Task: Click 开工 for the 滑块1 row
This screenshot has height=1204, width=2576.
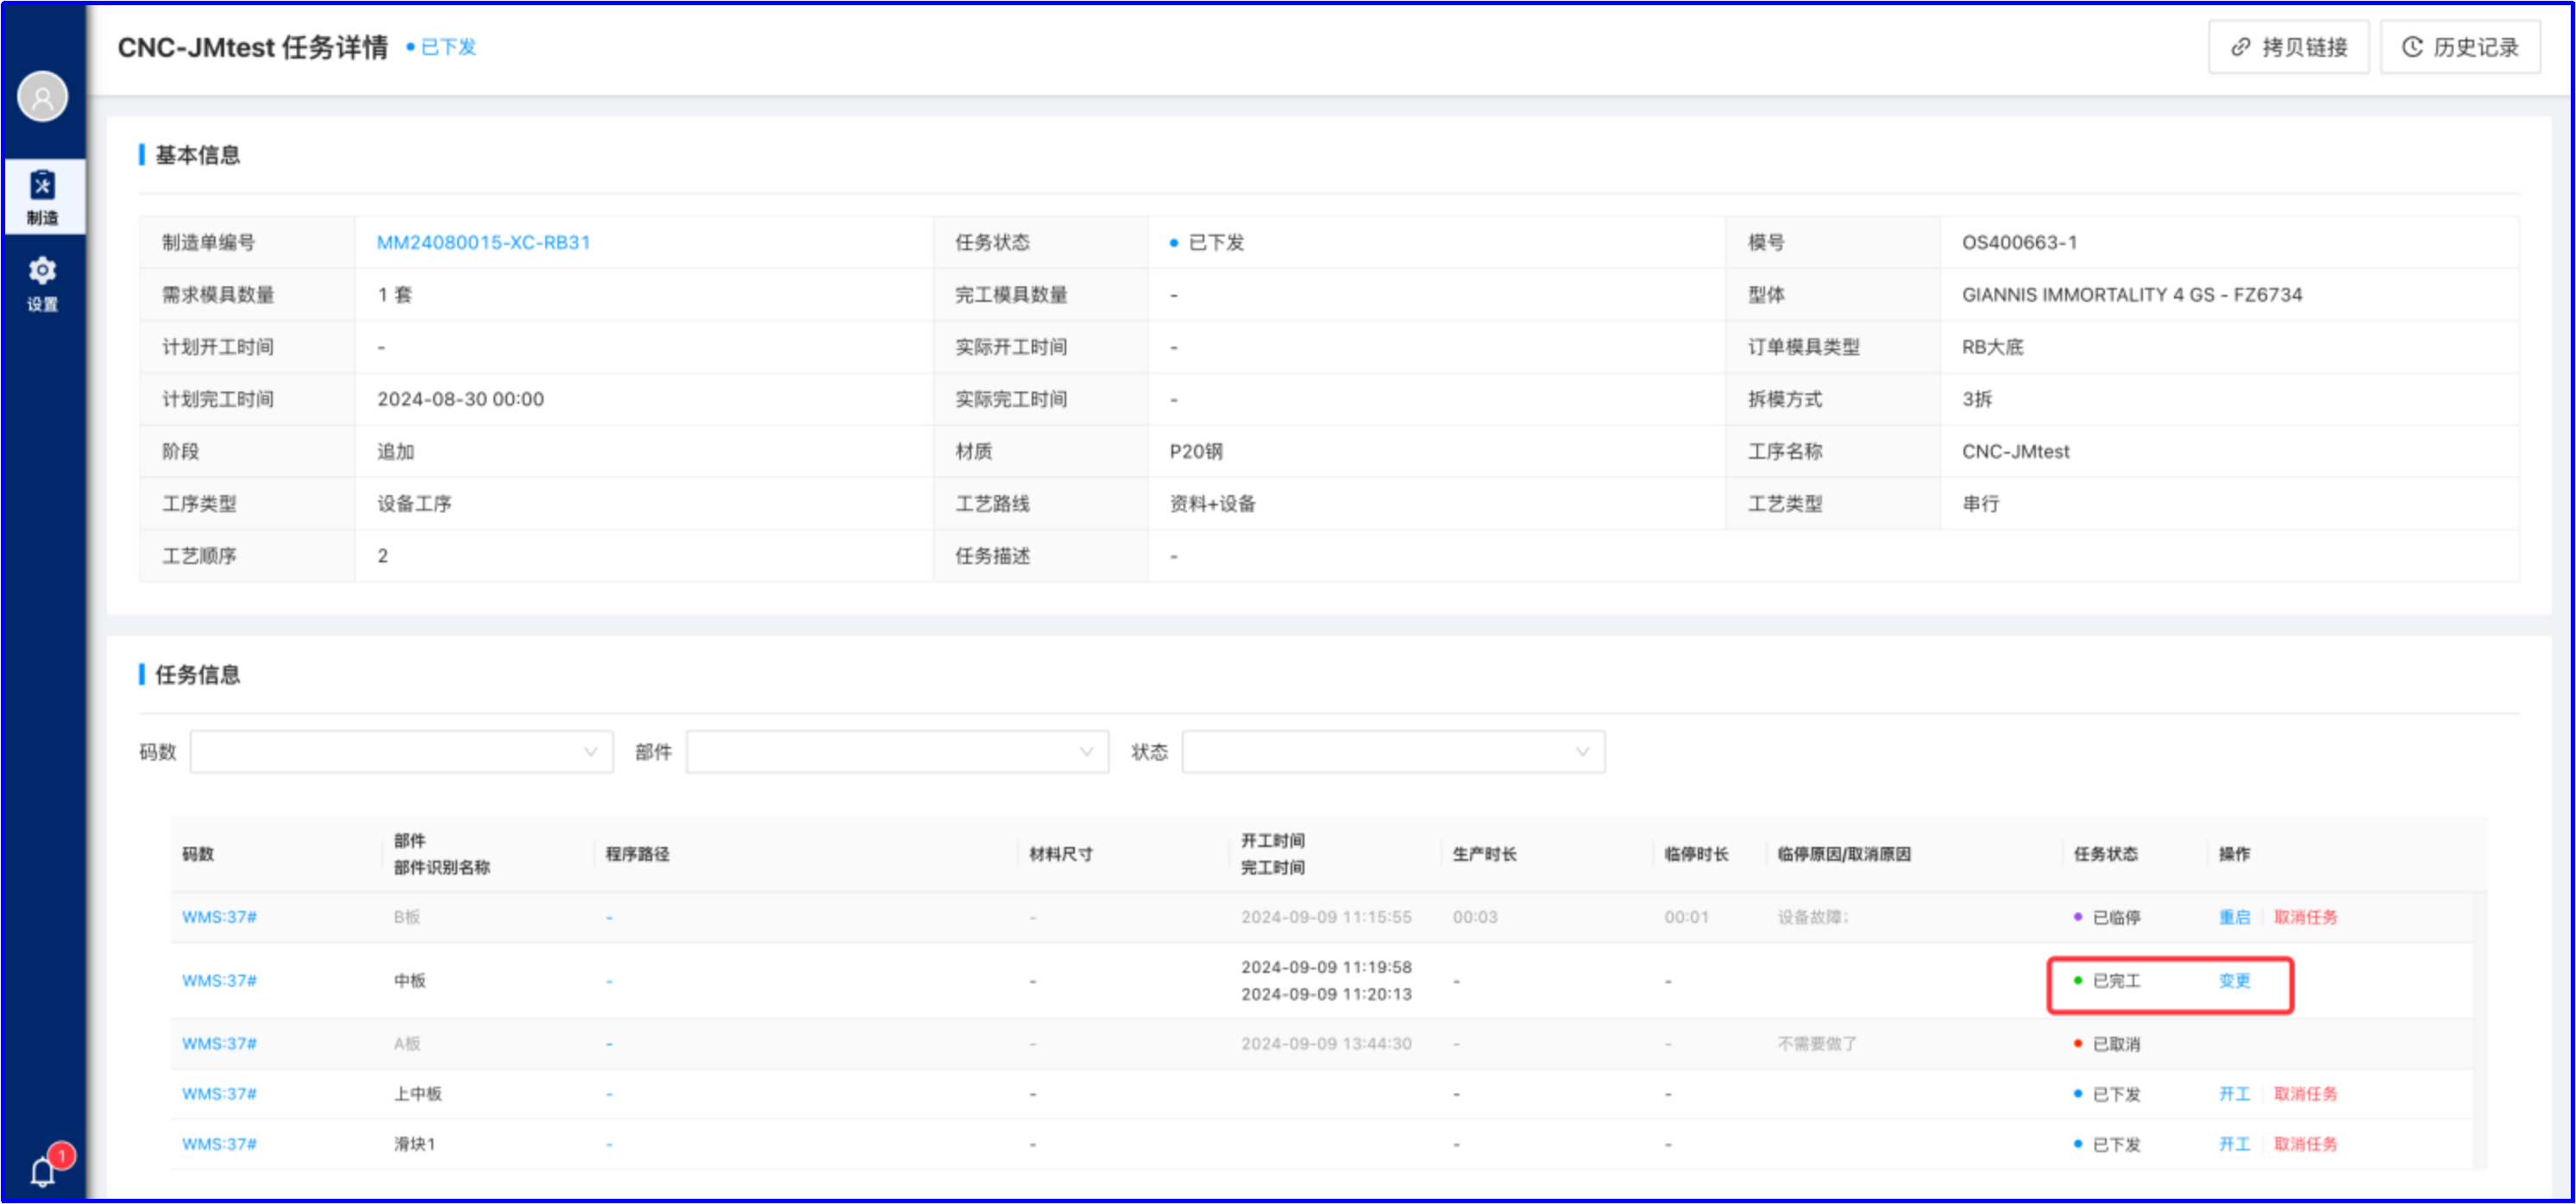Action: pyautogui.click(x=2234, y=1144)
